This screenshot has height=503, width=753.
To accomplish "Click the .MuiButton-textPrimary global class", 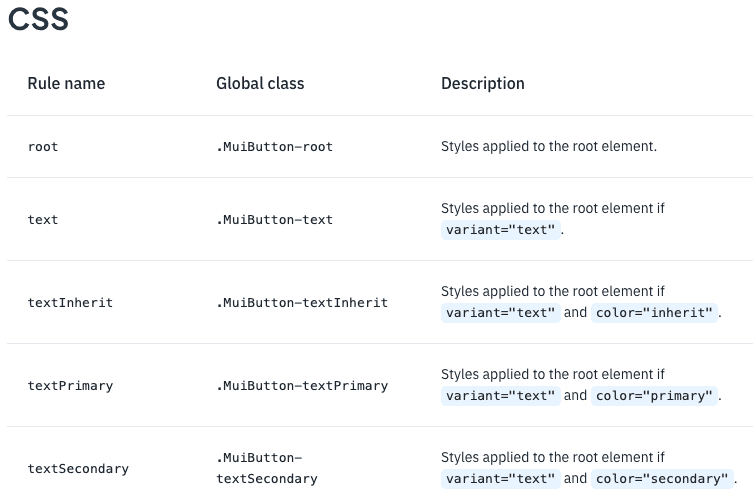I will tap(302, 385).
